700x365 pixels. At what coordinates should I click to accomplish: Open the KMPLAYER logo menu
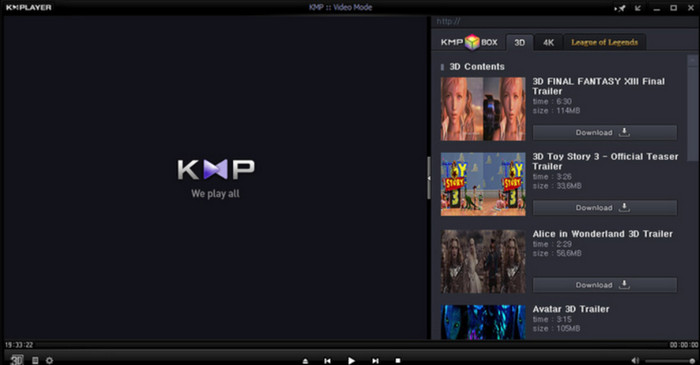pos(29,8)
